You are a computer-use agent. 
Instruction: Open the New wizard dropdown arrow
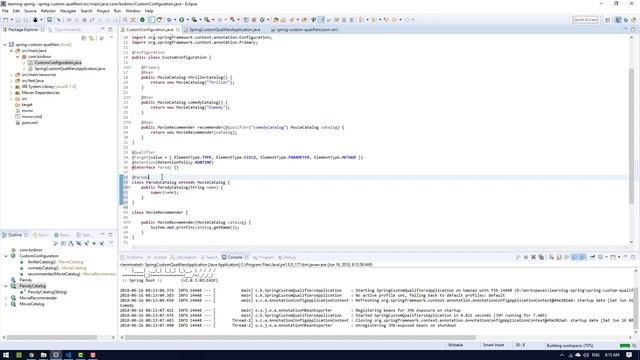pyautogui.click(x=11, y=20)
